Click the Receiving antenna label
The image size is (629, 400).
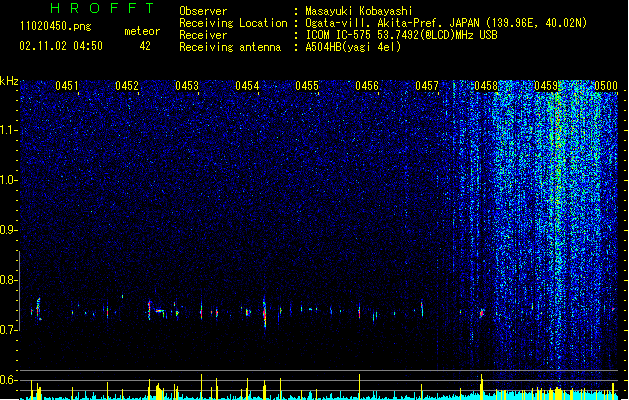click(x=230, y=47)
